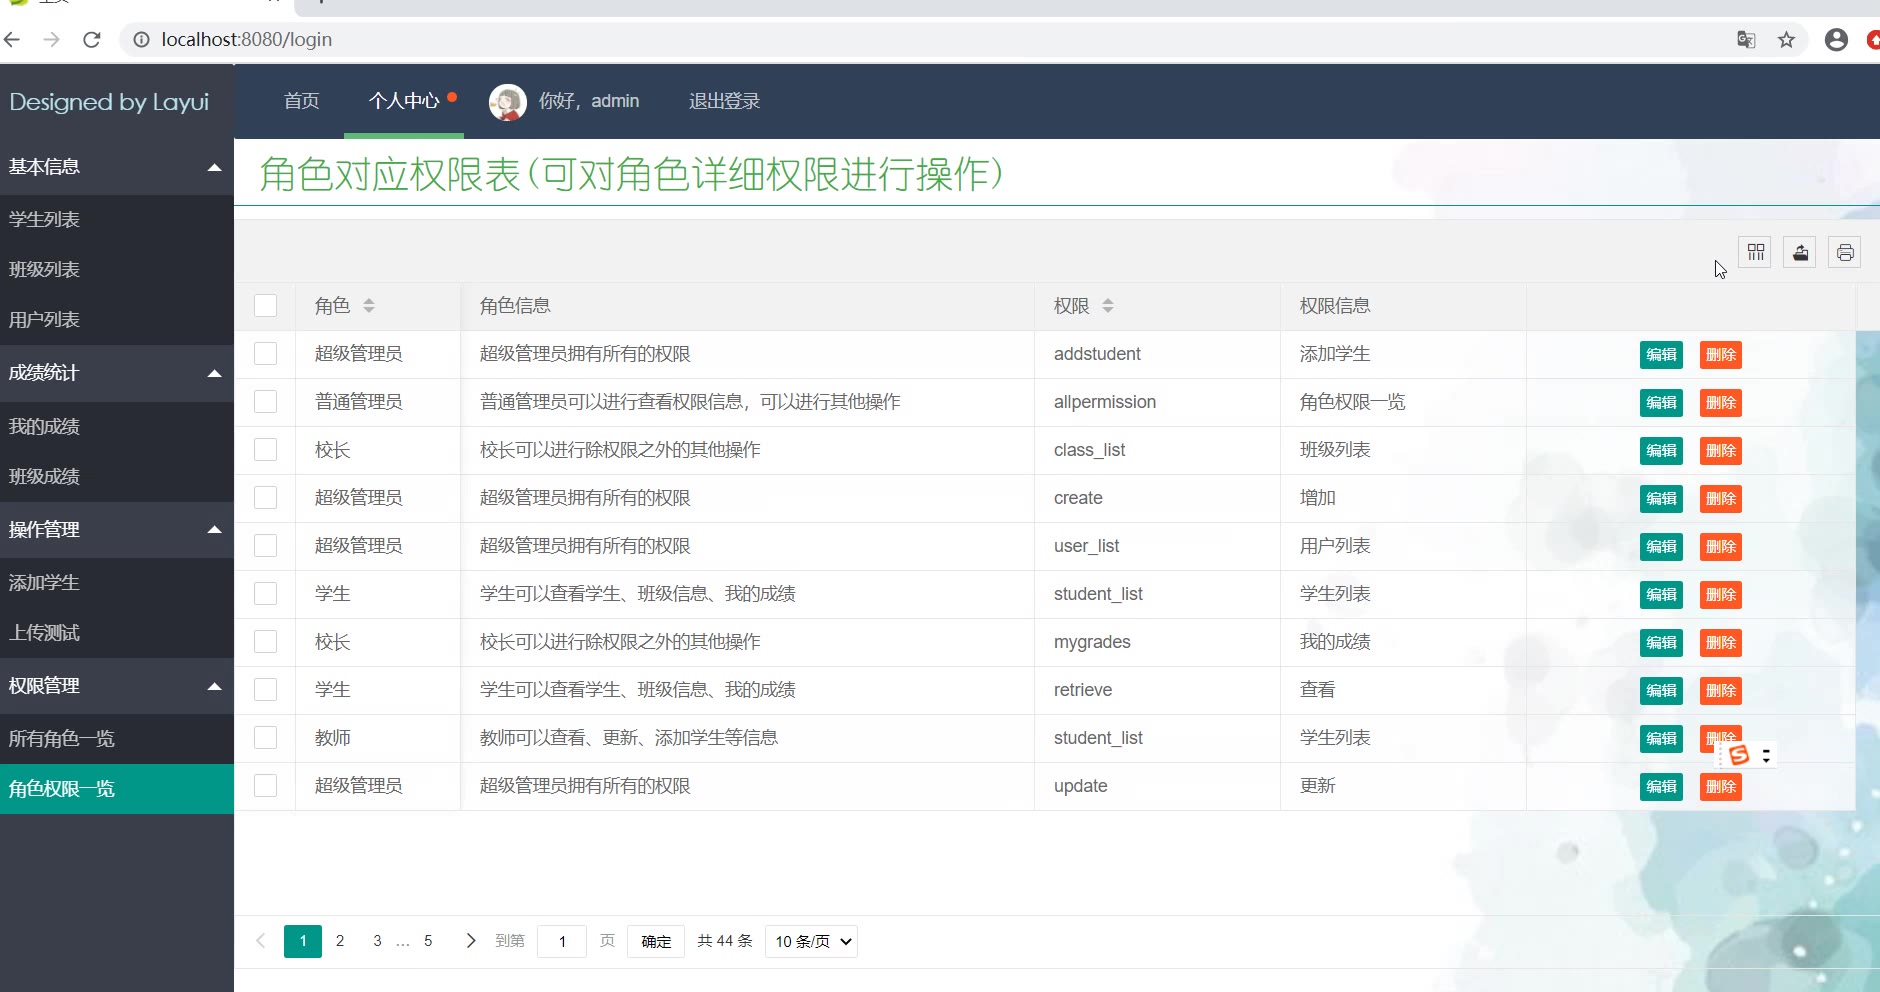The image size is (1880, 992).
Task: Click the page number jump input field
Action: tap(562, 941)
